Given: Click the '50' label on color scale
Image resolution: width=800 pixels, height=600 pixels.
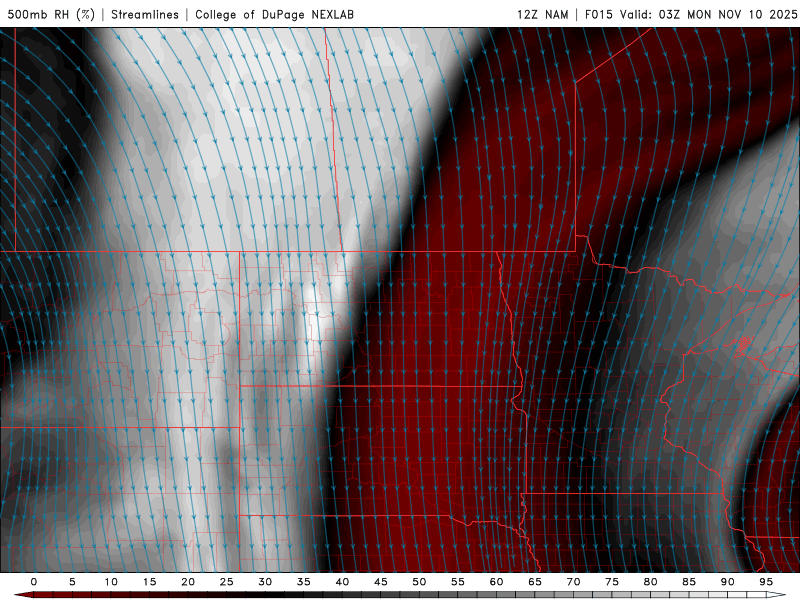Looking at the screenshot, I should pos(419,582).
